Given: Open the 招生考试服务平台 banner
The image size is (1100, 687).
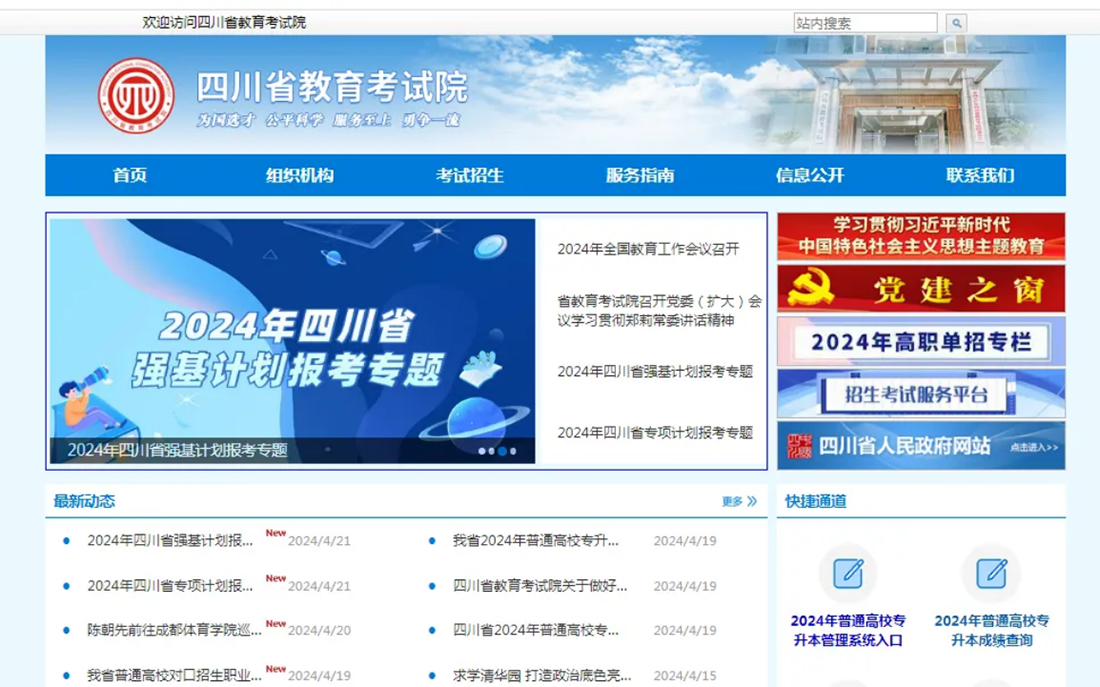Looking at the screenshot, I should pyautogui.click(x=920, y=394).
